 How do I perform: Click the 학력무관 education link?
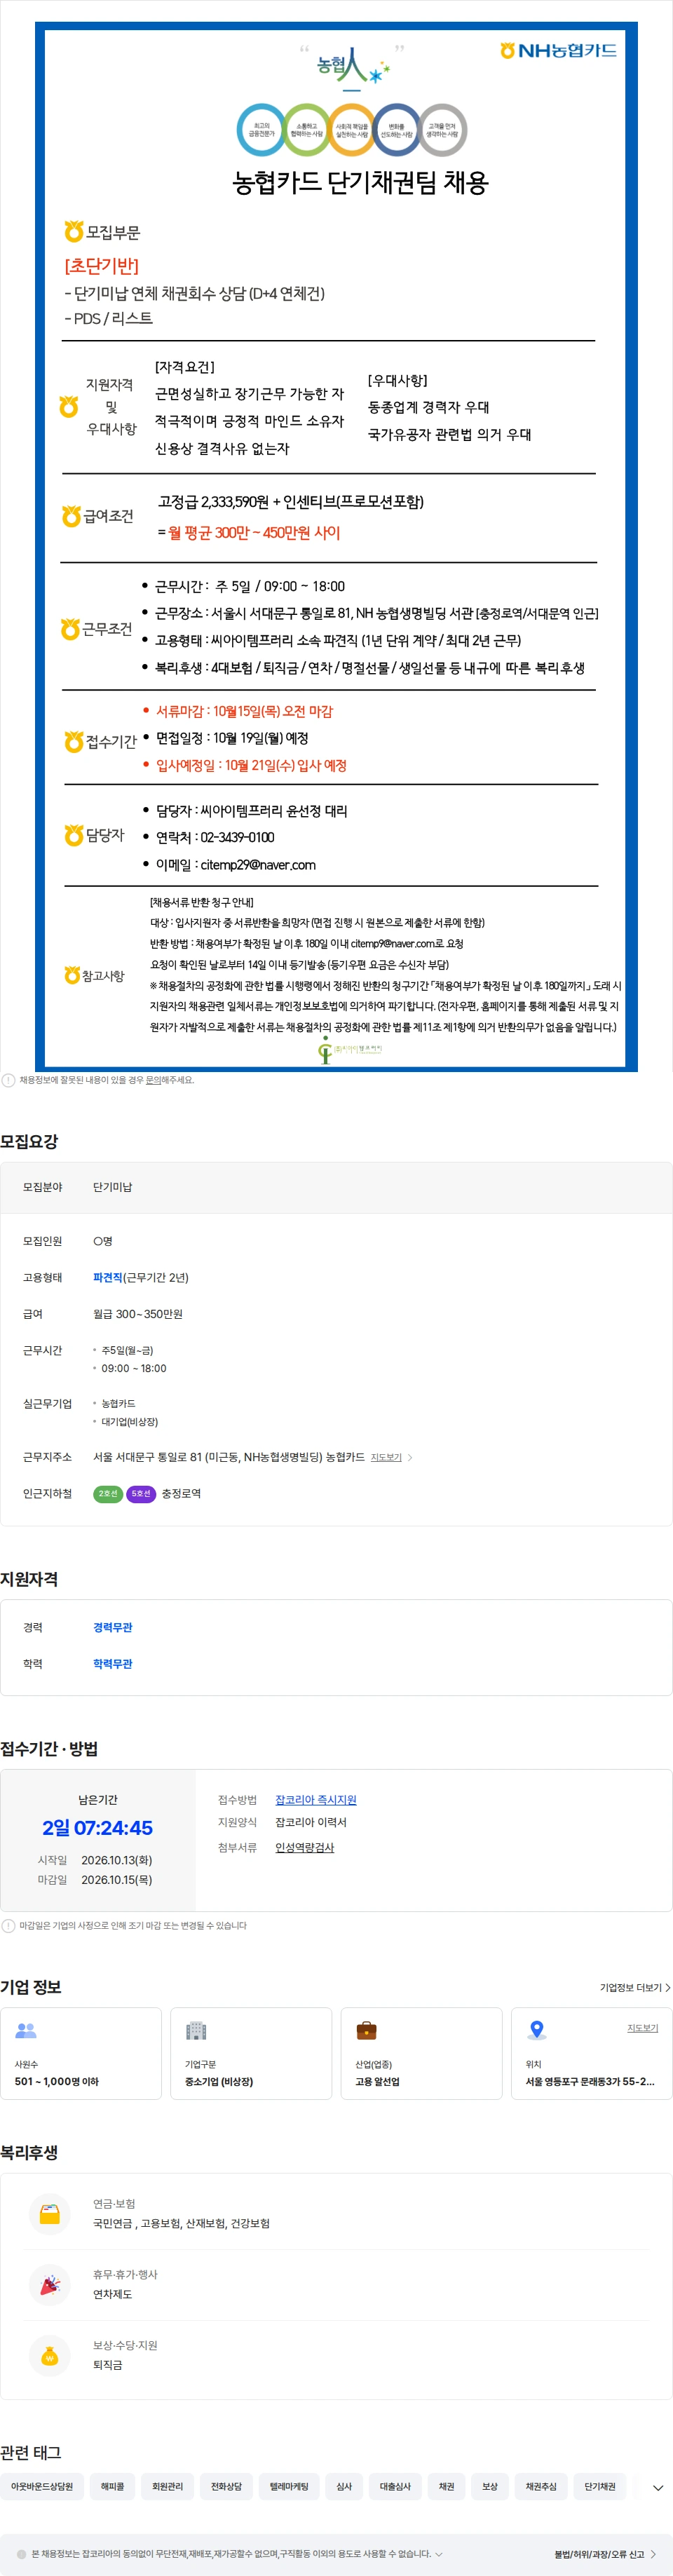113,1664
